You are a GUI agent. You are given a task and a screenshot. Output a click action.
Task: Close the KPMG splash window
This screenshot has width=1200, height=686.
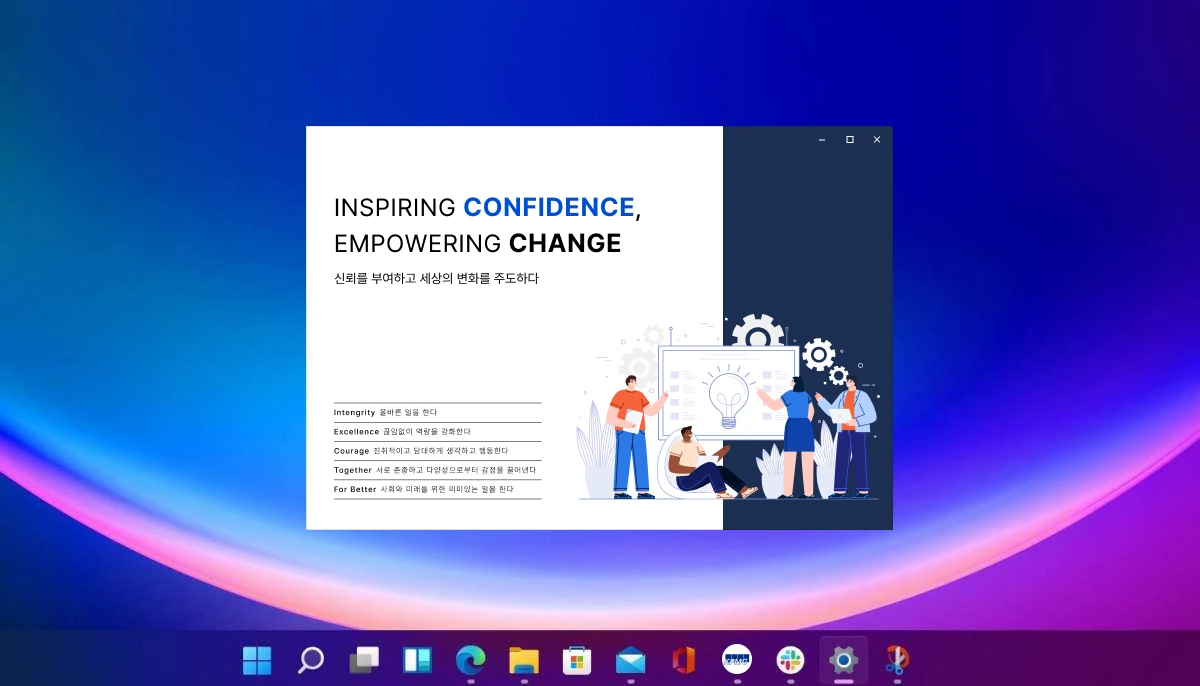point(877,140)
